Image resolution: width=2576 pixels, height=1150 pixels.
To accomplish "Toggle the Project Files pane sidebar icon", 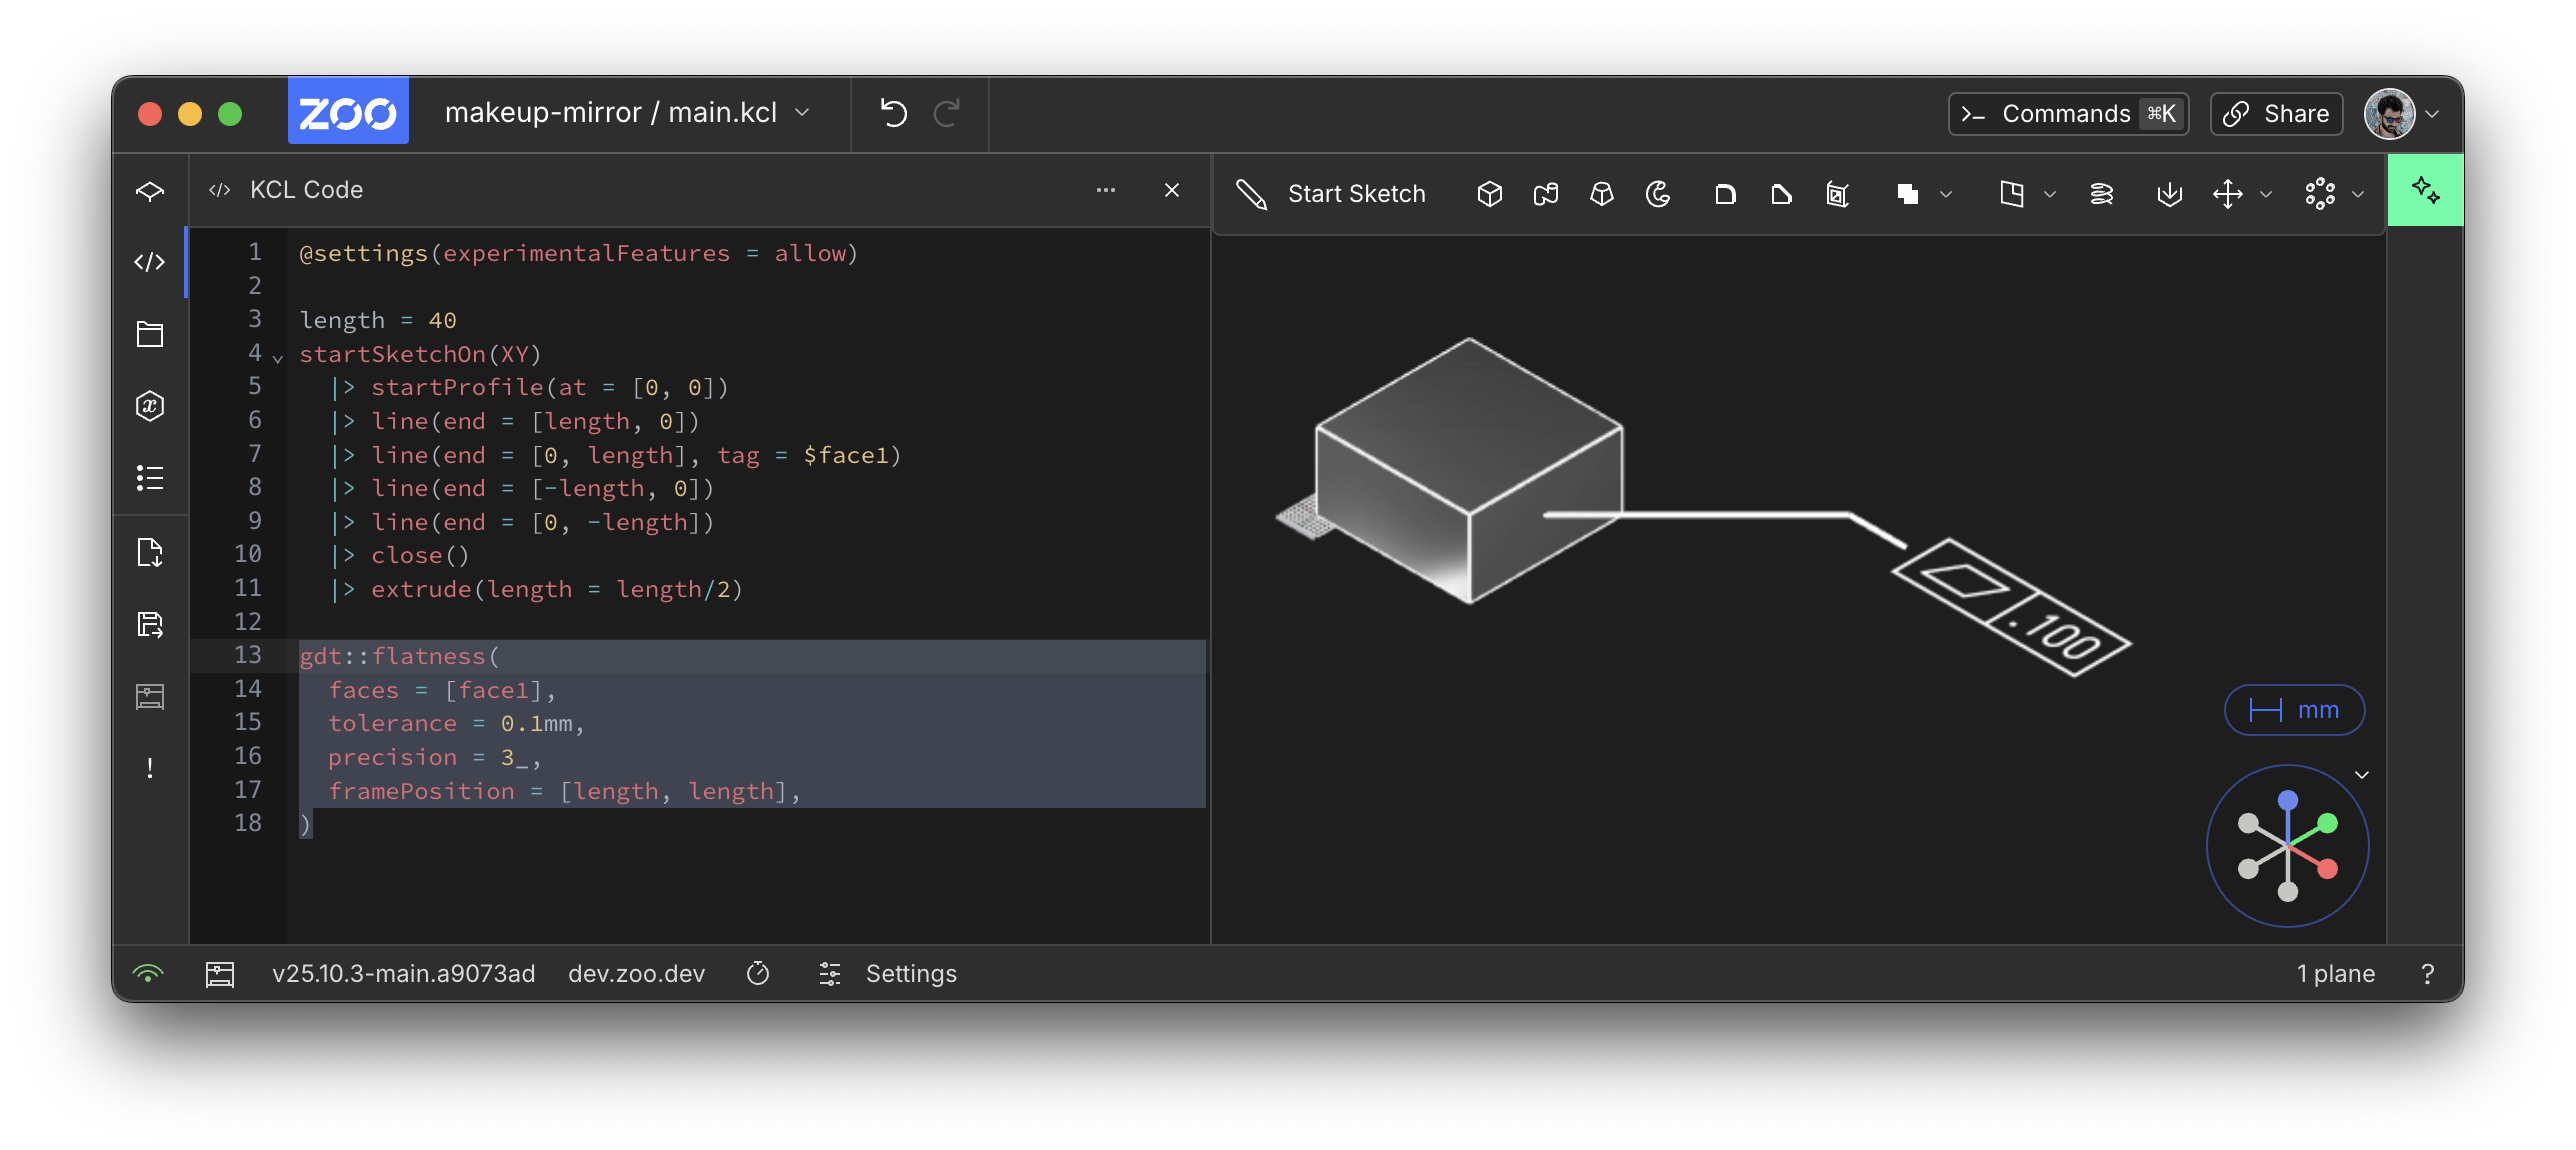I will point(150,334).
